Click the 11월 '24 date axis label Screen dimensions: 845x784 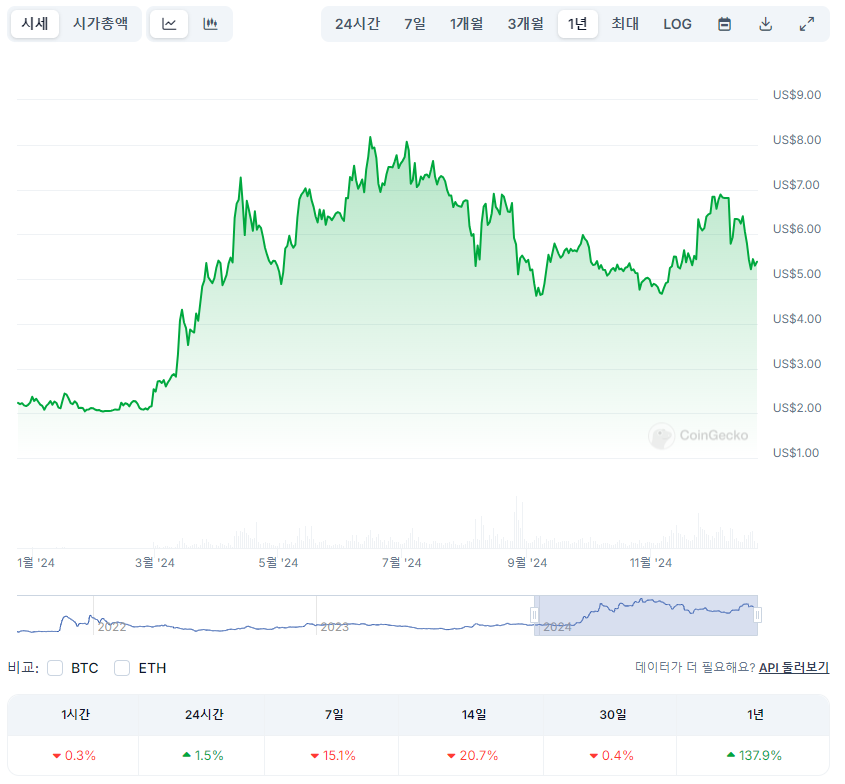[651, 563]
